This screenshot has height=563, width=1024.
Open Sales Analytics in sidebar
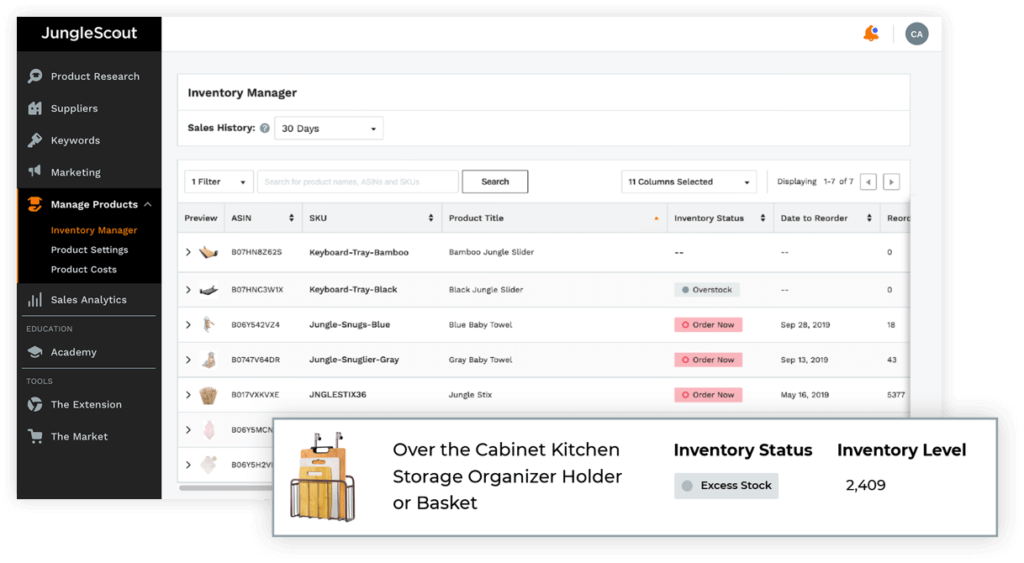[89, 299]
